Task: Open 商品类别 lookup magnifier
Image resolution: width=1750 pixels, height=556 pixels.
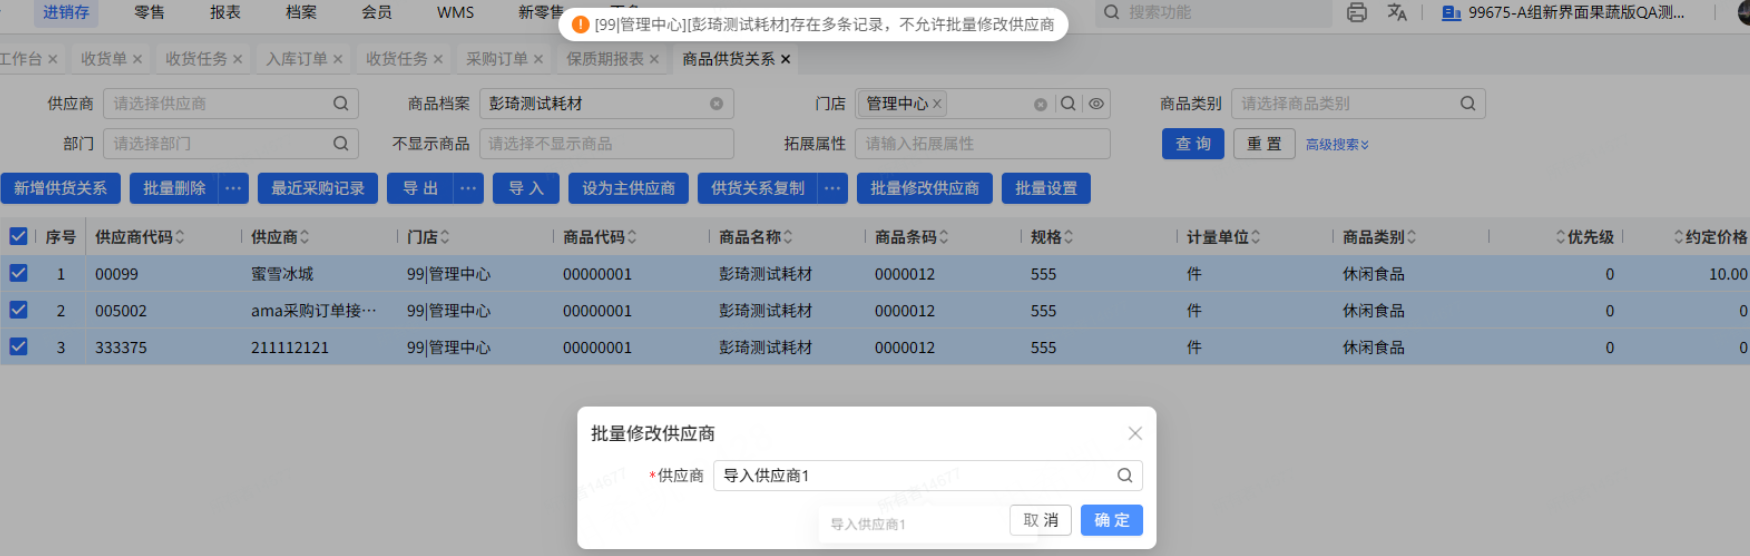Action: pos(1467,103)
